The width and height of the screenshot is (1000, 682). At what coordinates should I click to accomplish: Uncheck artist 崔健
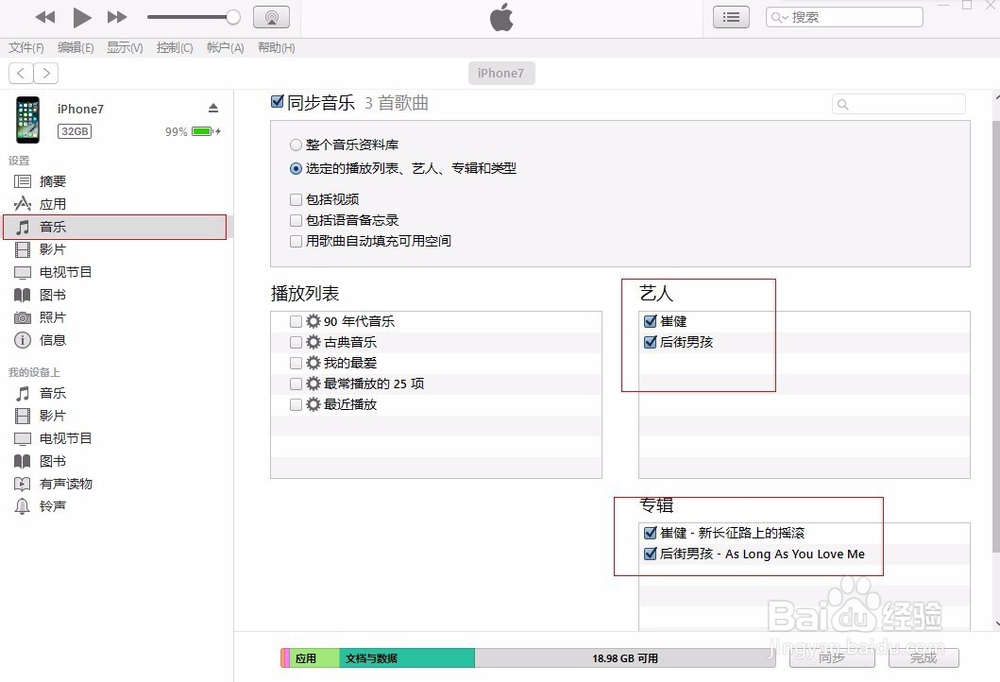pyautogui.click(x=651, y=322)
